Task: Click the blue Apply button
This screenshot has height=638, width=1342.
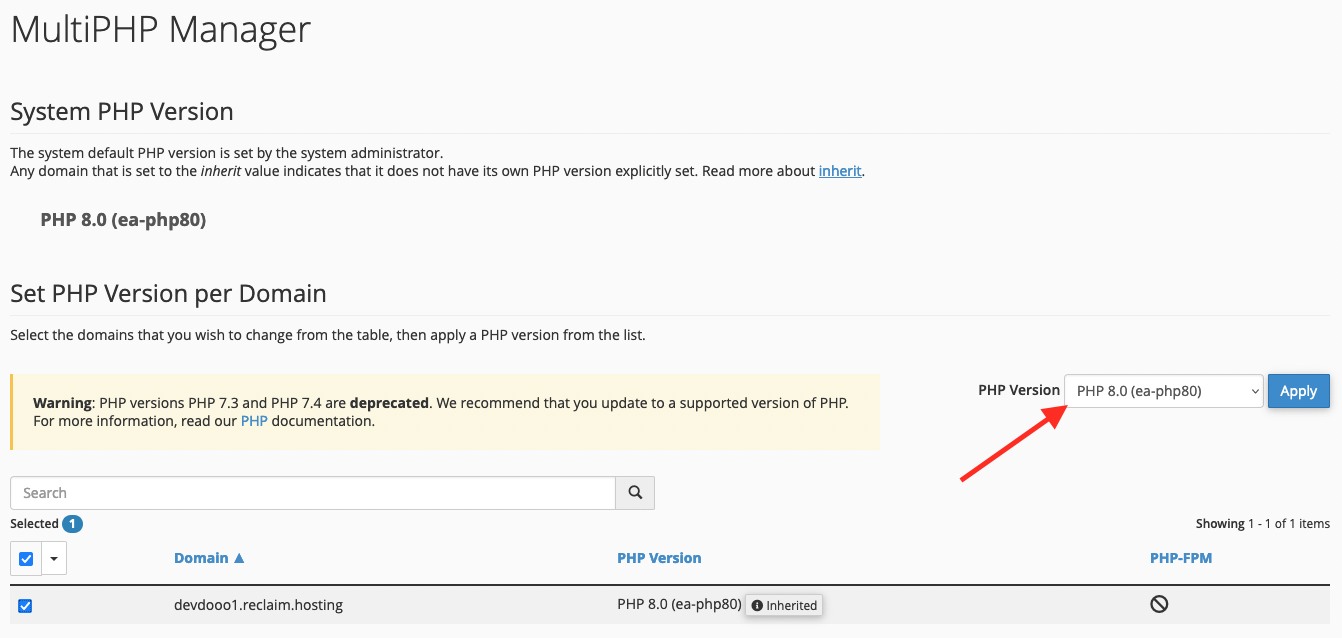Action: tap(1299, 391)
